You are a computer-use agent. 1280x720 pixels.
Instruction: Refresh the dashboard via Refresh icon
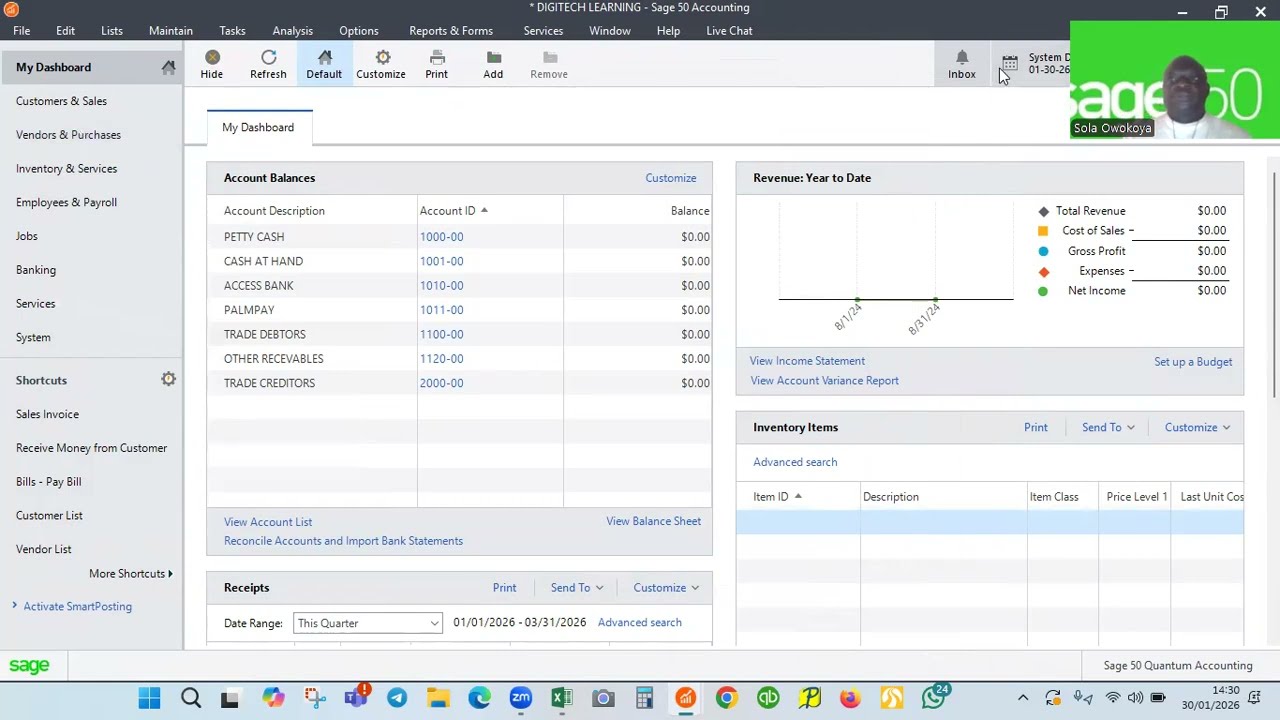click(268, 58)
